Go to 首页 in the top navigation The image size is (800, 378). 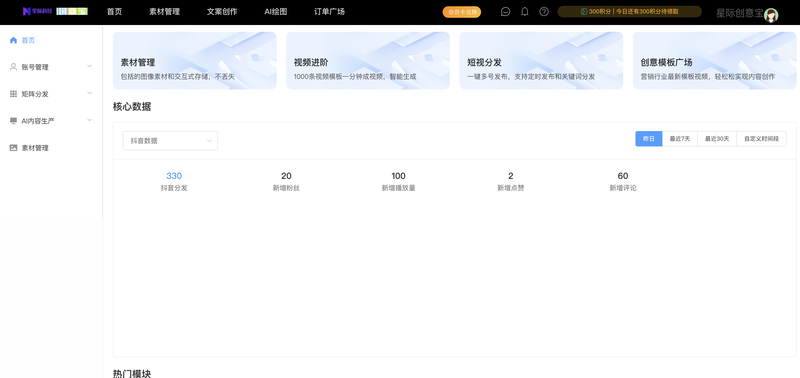(114, 12)
